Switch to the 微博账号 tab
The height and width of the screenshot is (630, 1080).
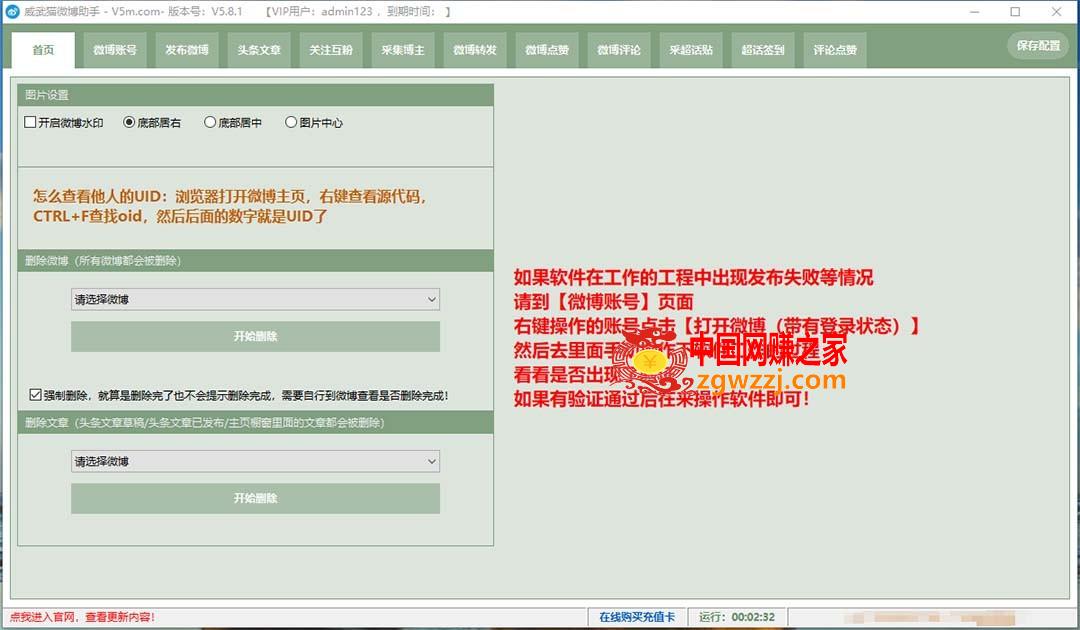point(115,50)
